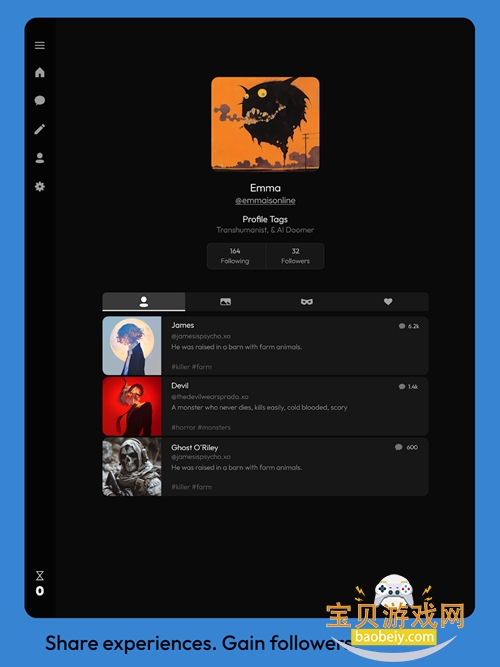Open the Devil character thumbnail
500x667 pixels.
pyautogui.click(x=132, y=406)
